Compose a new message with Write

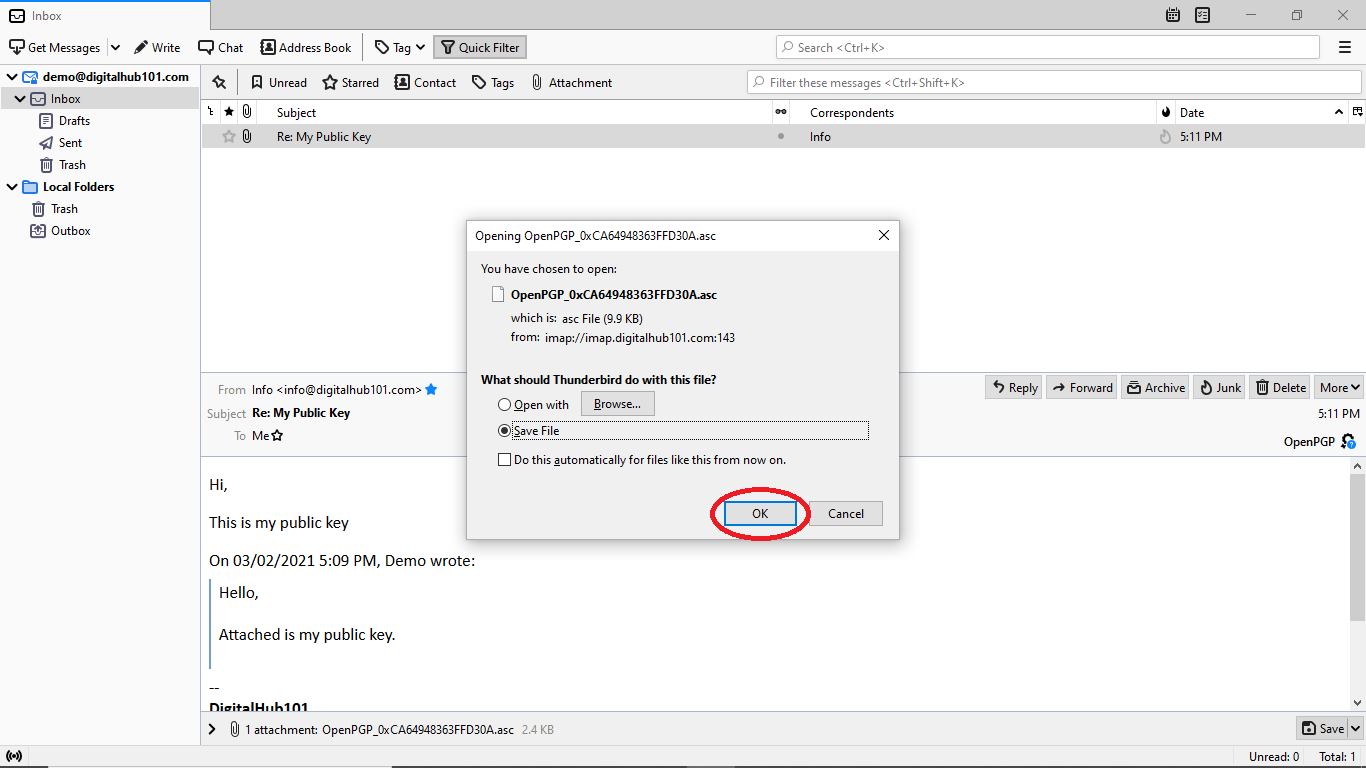[157, 47]
